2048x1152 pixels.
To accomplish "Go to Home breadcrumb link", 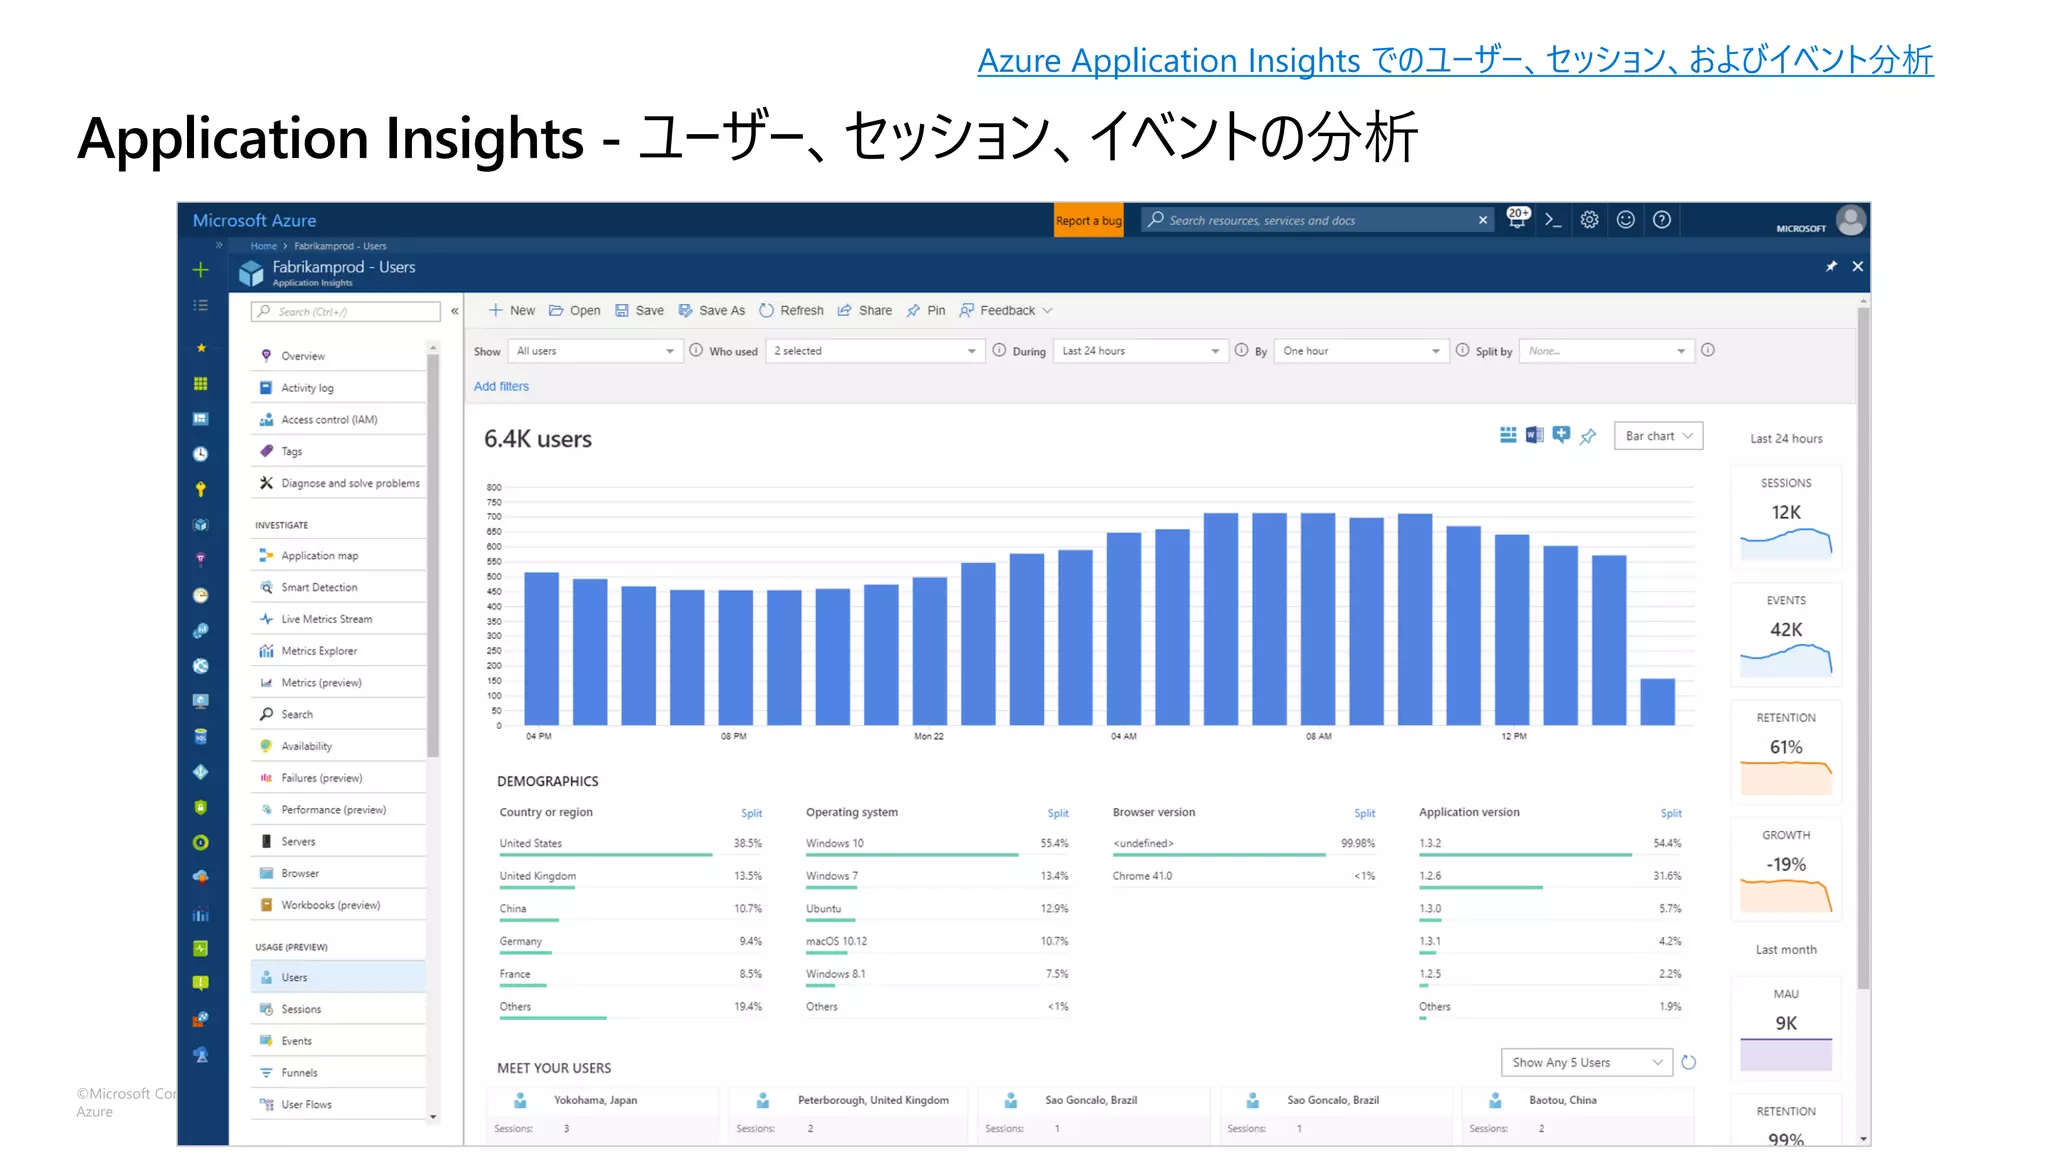I will tap(263, 246).
